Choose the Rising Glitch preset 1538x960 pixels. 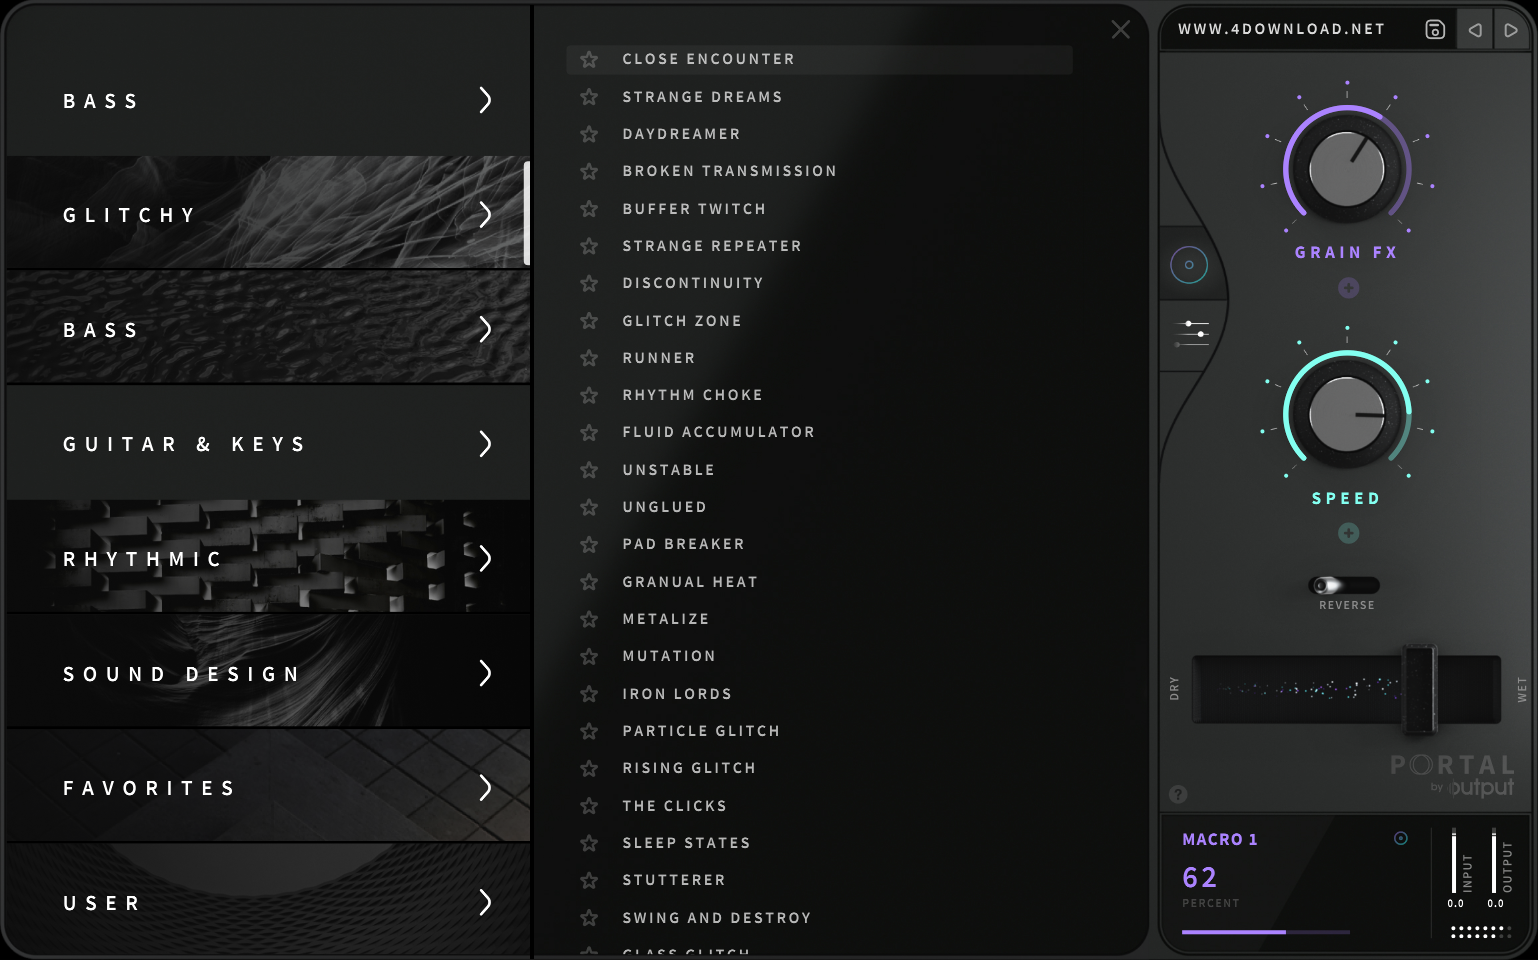coord(689,768)
